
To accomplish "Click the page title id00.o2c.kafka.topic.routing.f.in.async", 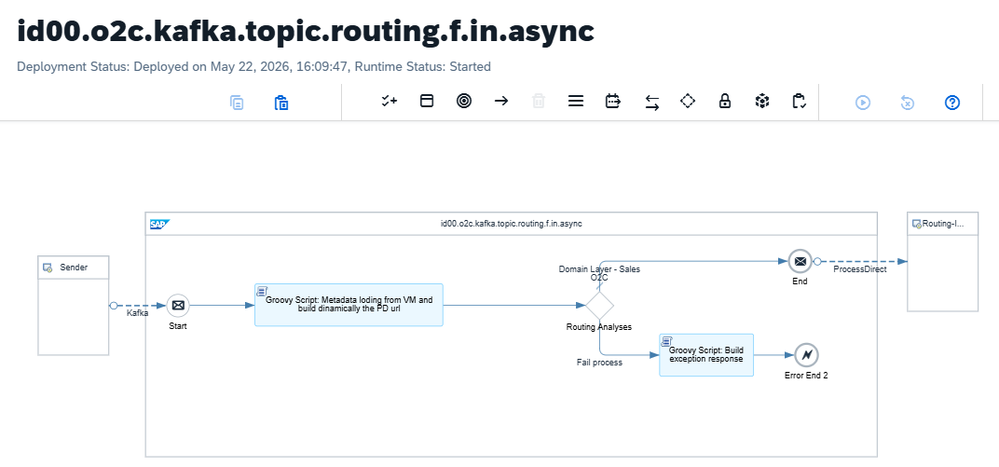I will click(x=306, y=31).
